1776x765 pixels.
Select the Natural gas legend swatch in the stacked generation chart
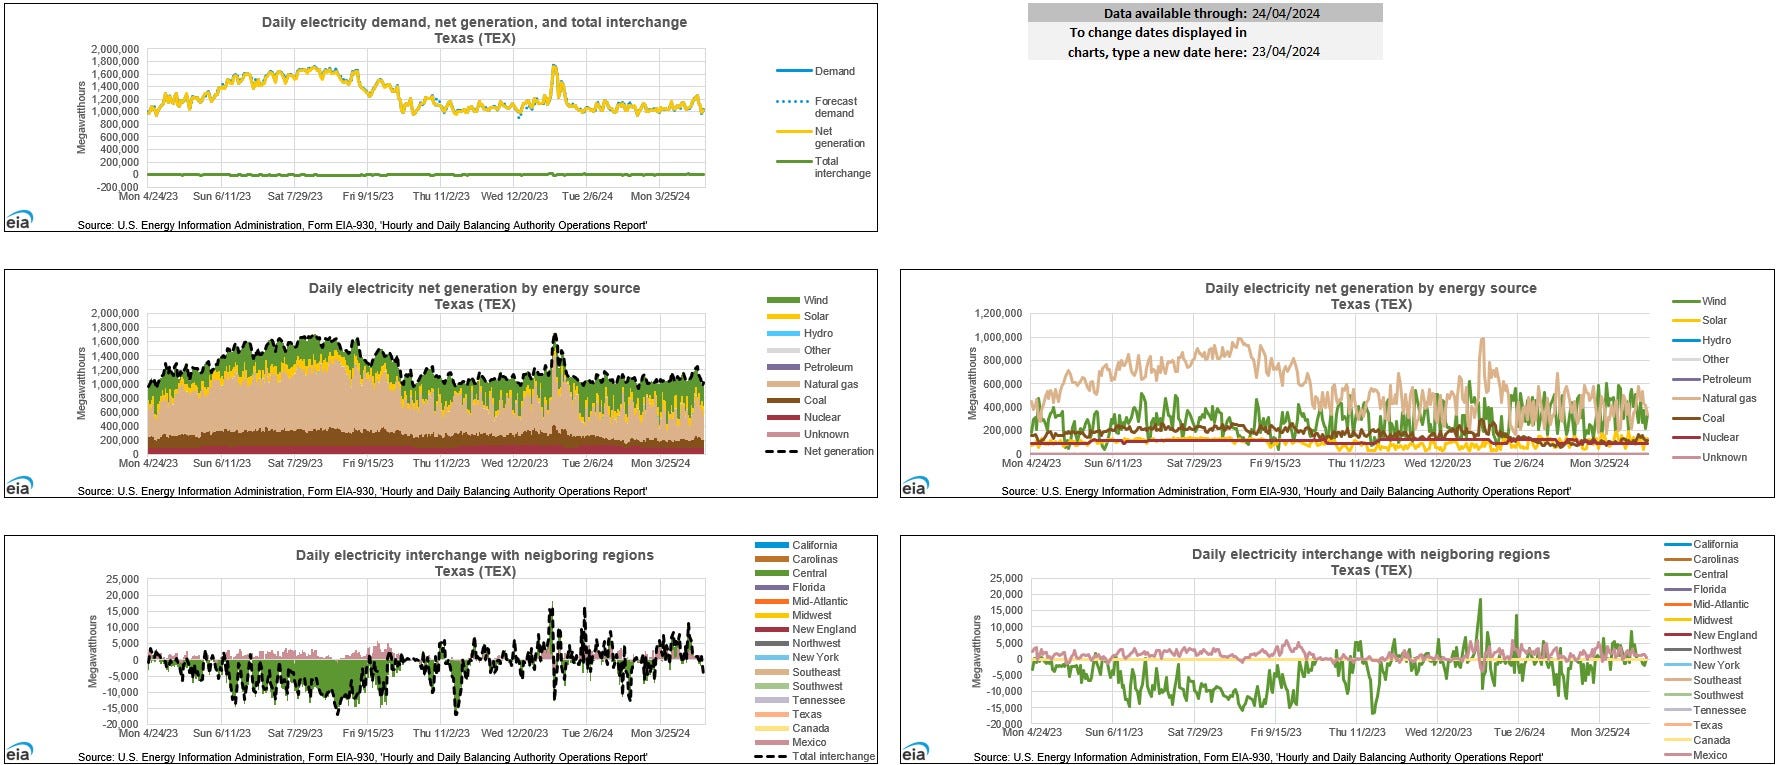coord(783,384)
